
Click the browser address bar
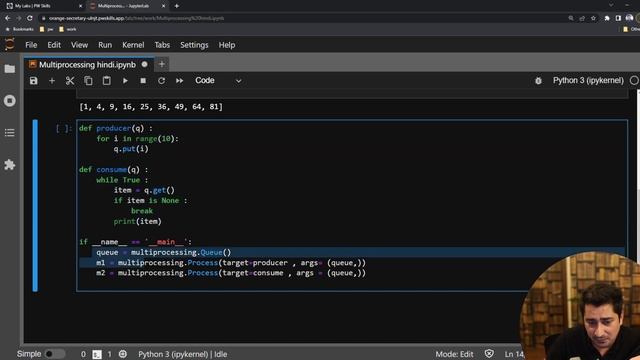(x=302, y=18)
